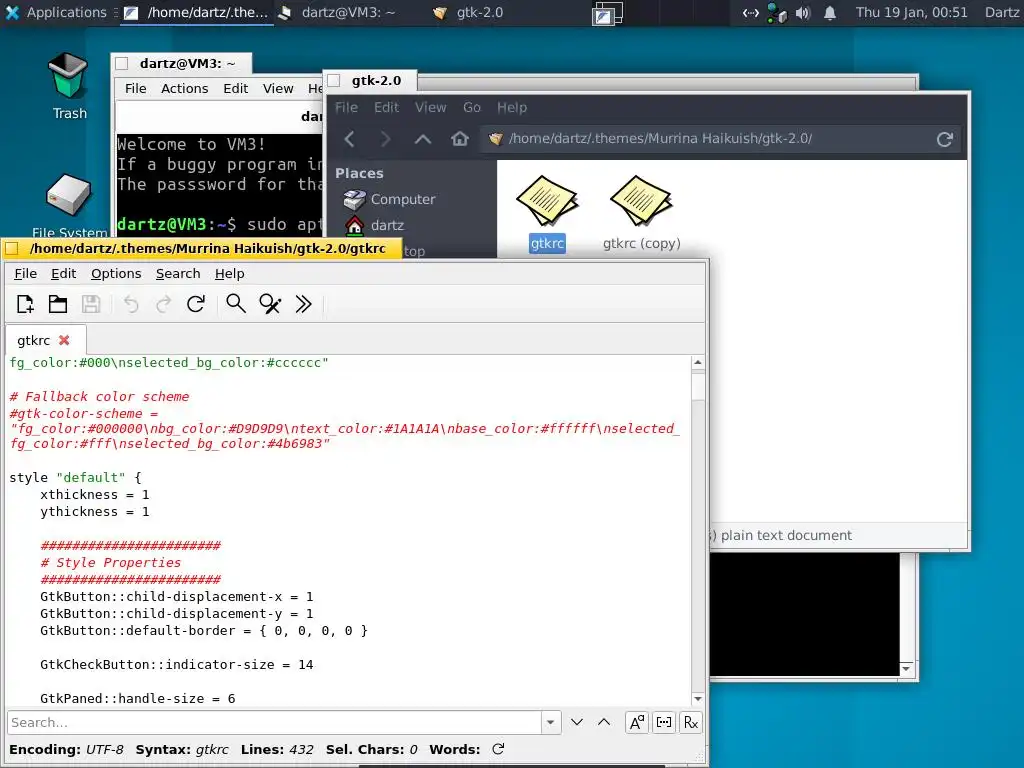The image size is (1024, 768).
Task: Switch to the dartz@VM3 taskbar entry
Action: coord(338,12)
